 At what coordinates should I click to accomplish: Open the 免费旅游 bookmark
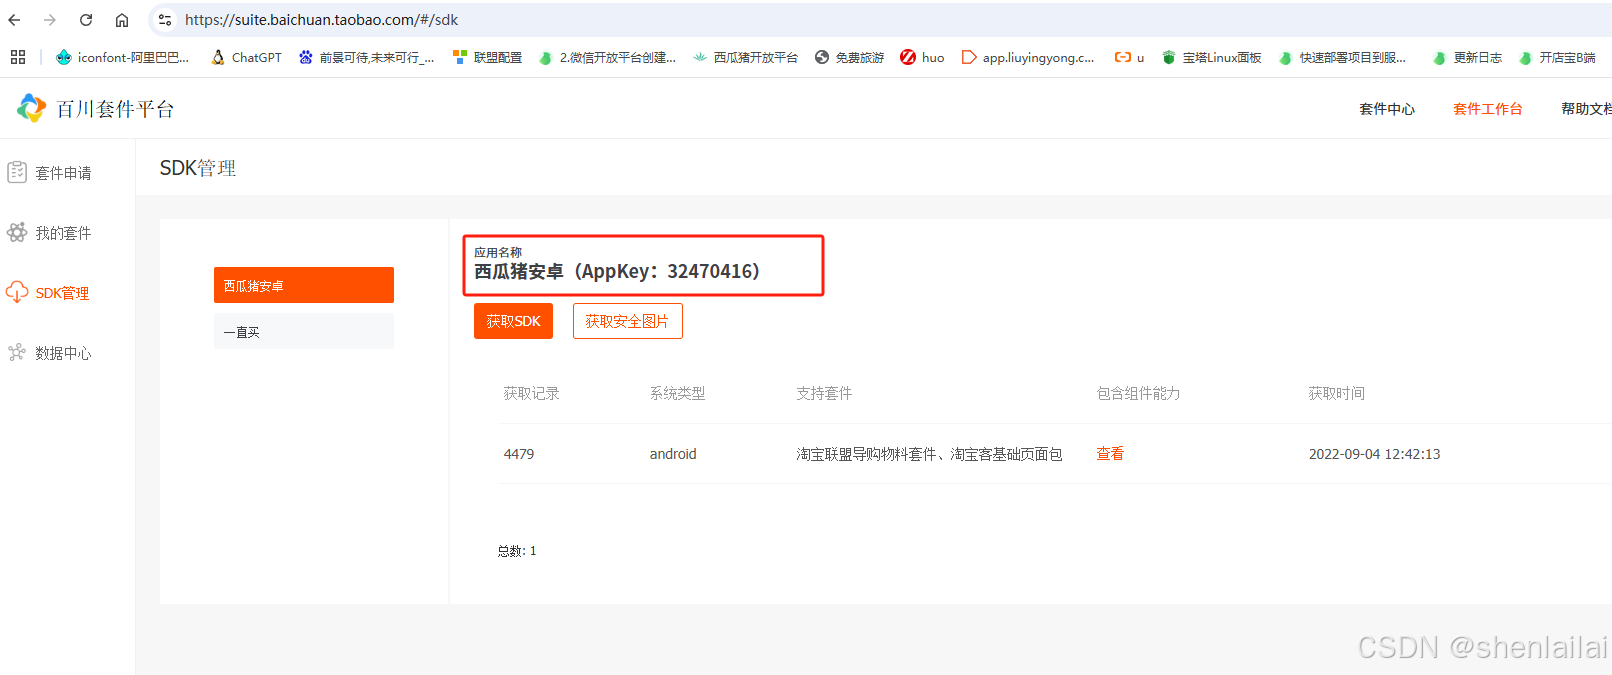(x=849, y=57)
